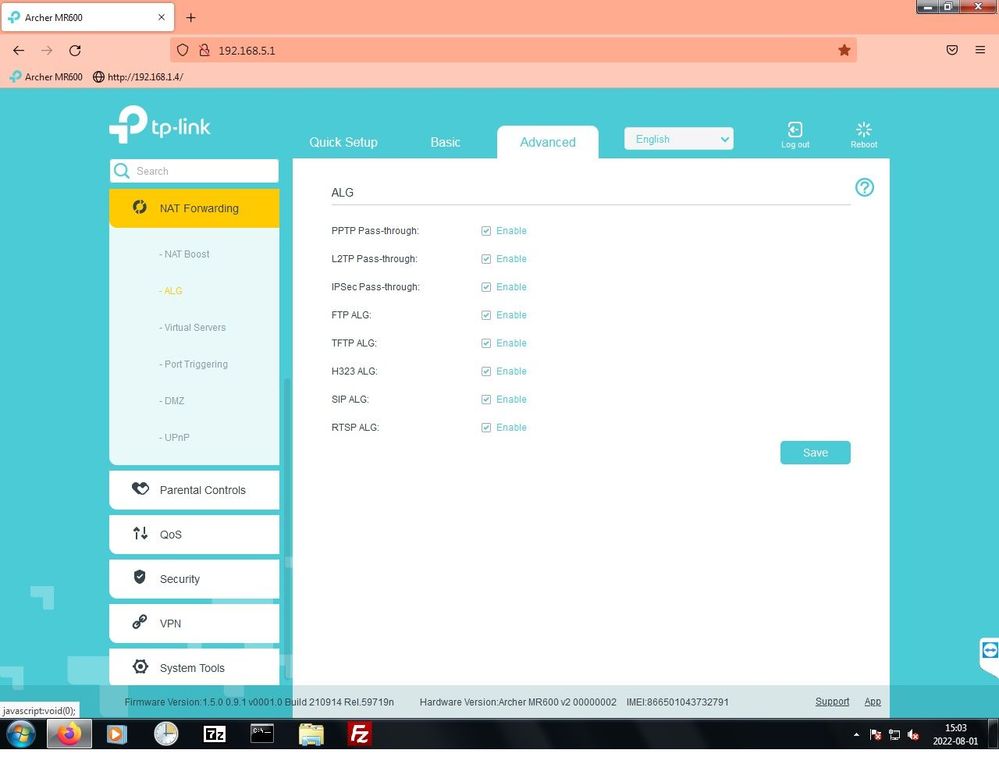This screenshot has width=999, height=771.
Task: Follow the Support link in footer
Action: pos(832,702)
